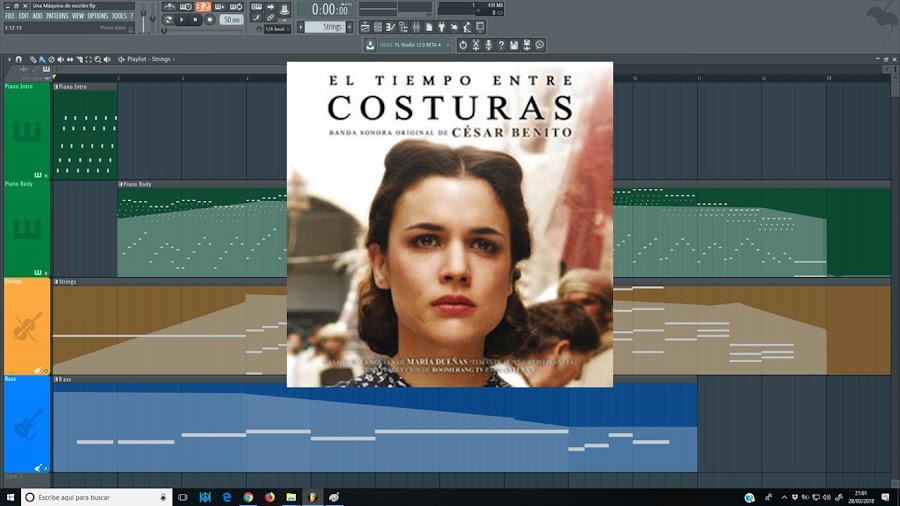Open the FILE menu

[x=9, y=16]
